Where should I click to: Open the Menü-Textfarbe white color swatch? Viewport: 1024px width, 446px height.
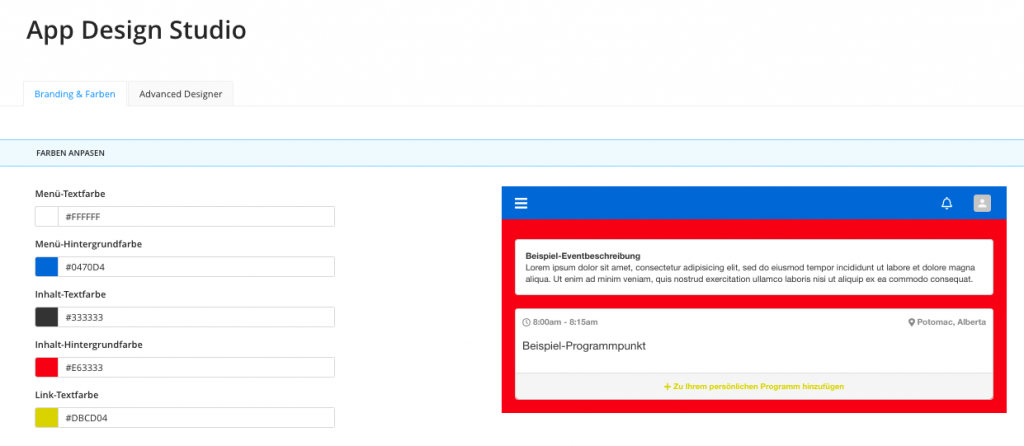(x=46, y=217)
